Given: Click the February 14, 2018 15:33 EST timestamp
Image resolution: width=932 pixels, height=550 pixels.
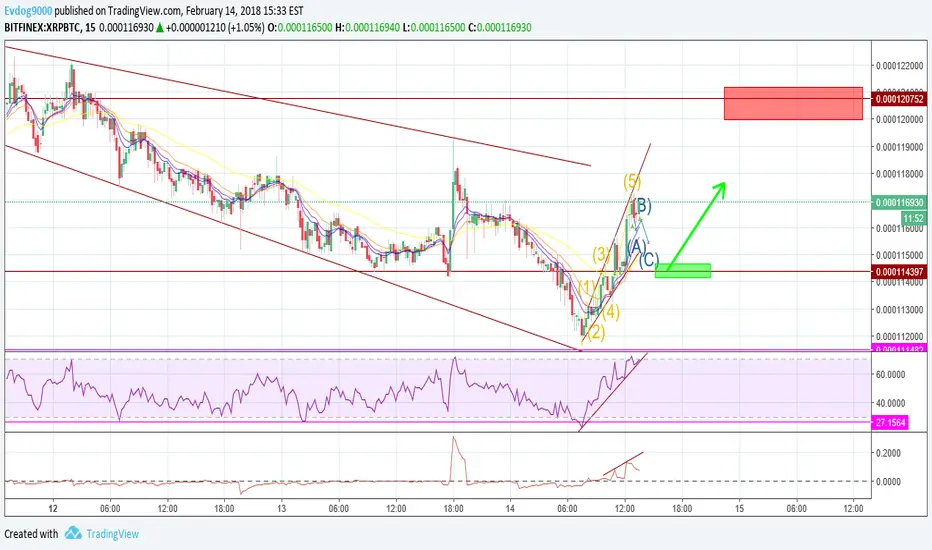Looking at the screenshot, I should tap(244, 11).
